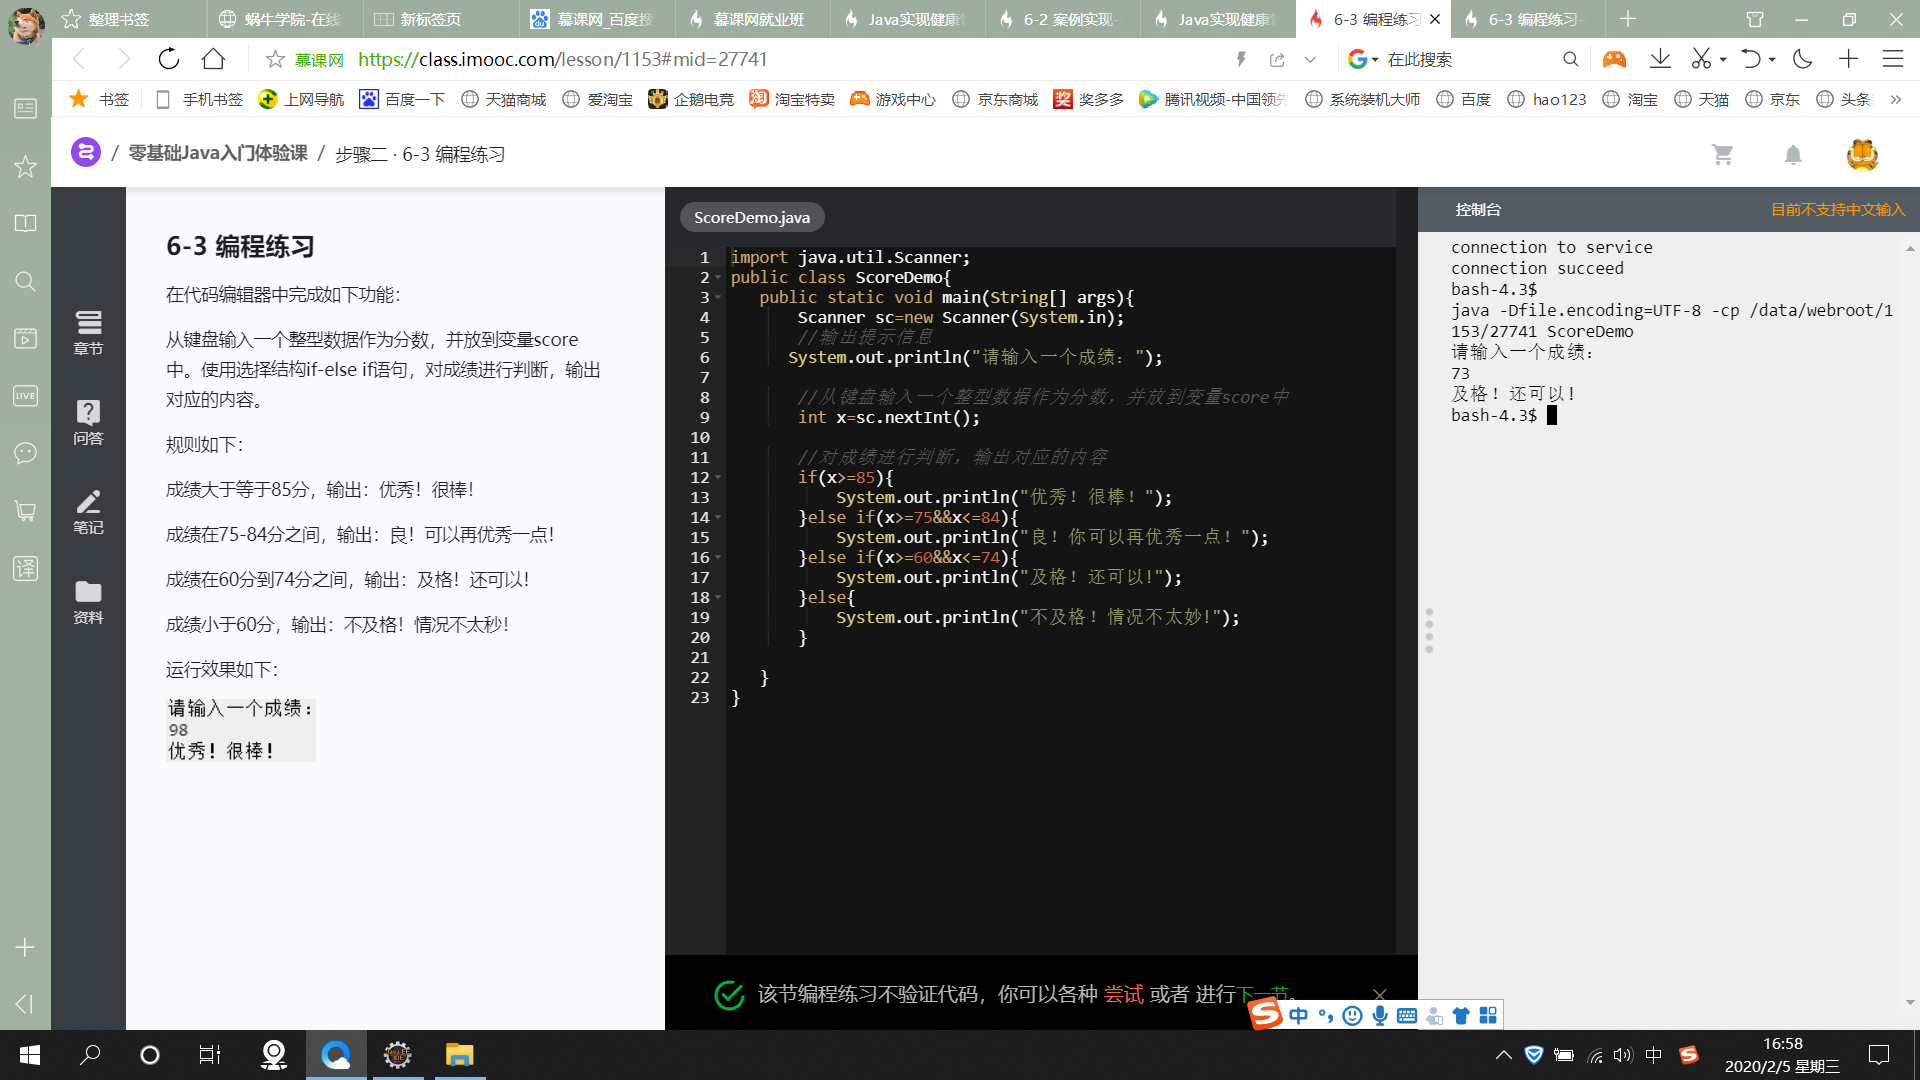Open 百度一下 bookmark

tap(402, 99)
